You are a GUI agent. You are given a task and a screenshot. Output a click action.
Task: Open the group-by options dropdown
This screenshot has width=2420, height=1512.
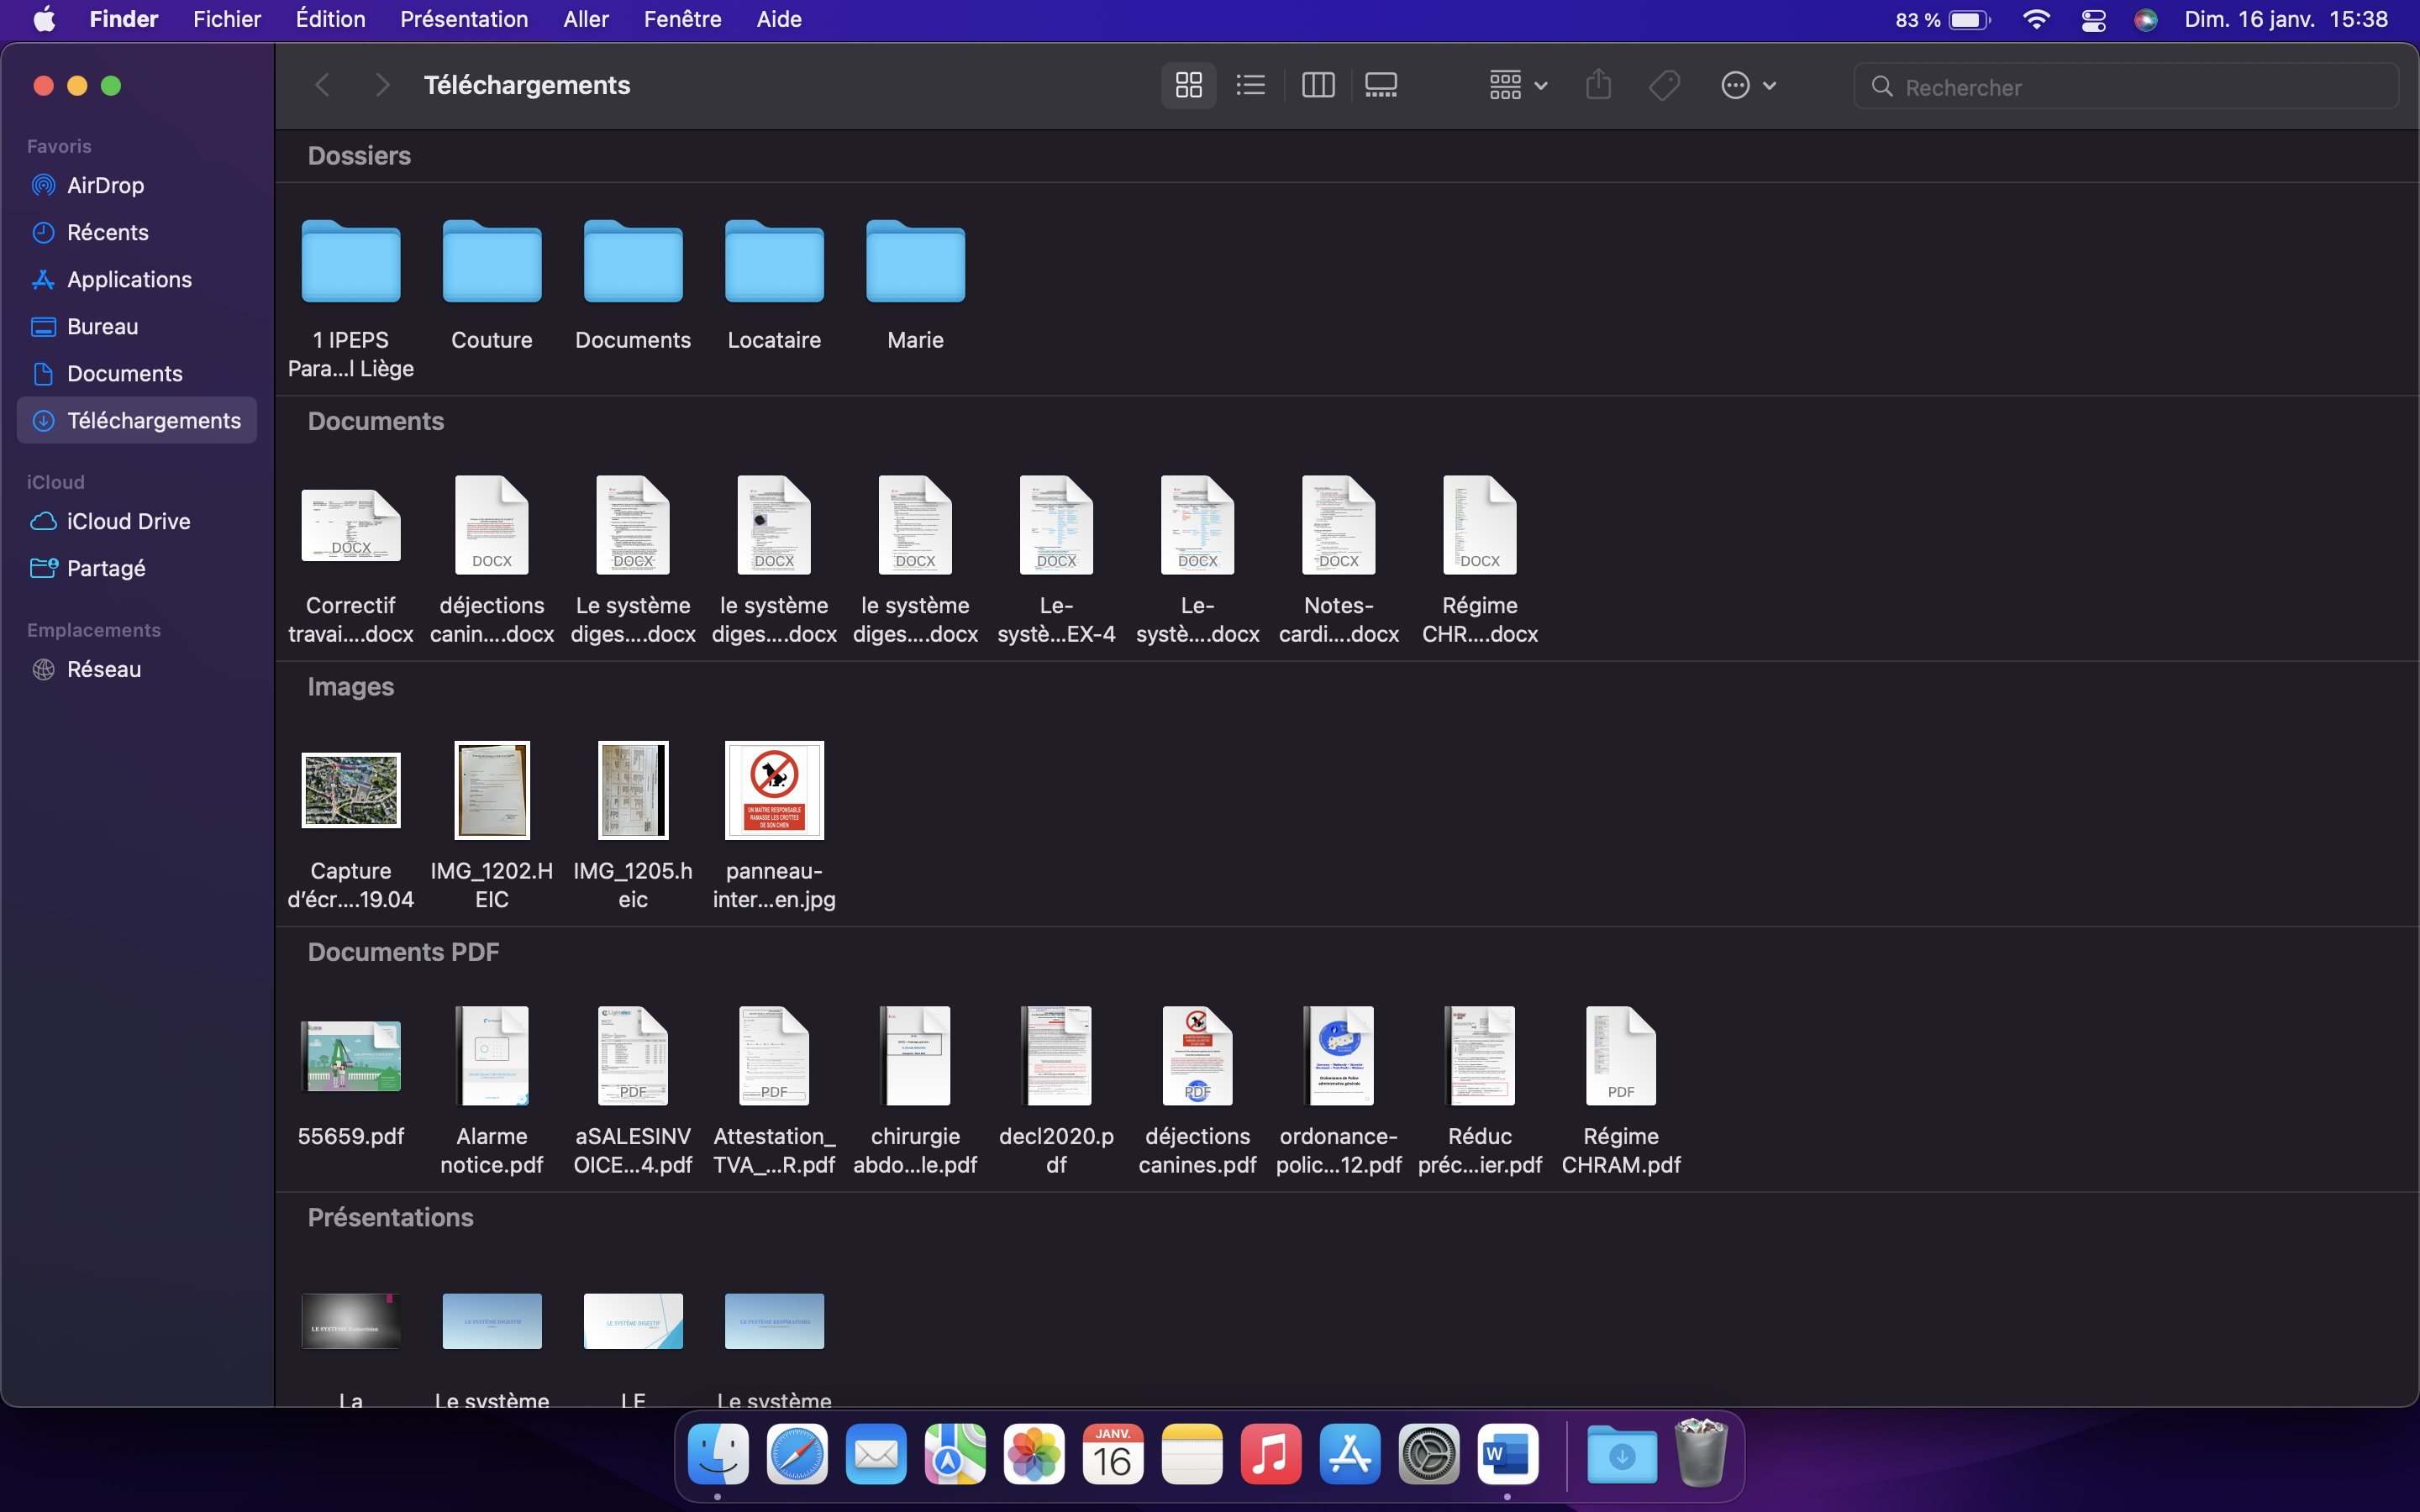(x=1517, y=85)
